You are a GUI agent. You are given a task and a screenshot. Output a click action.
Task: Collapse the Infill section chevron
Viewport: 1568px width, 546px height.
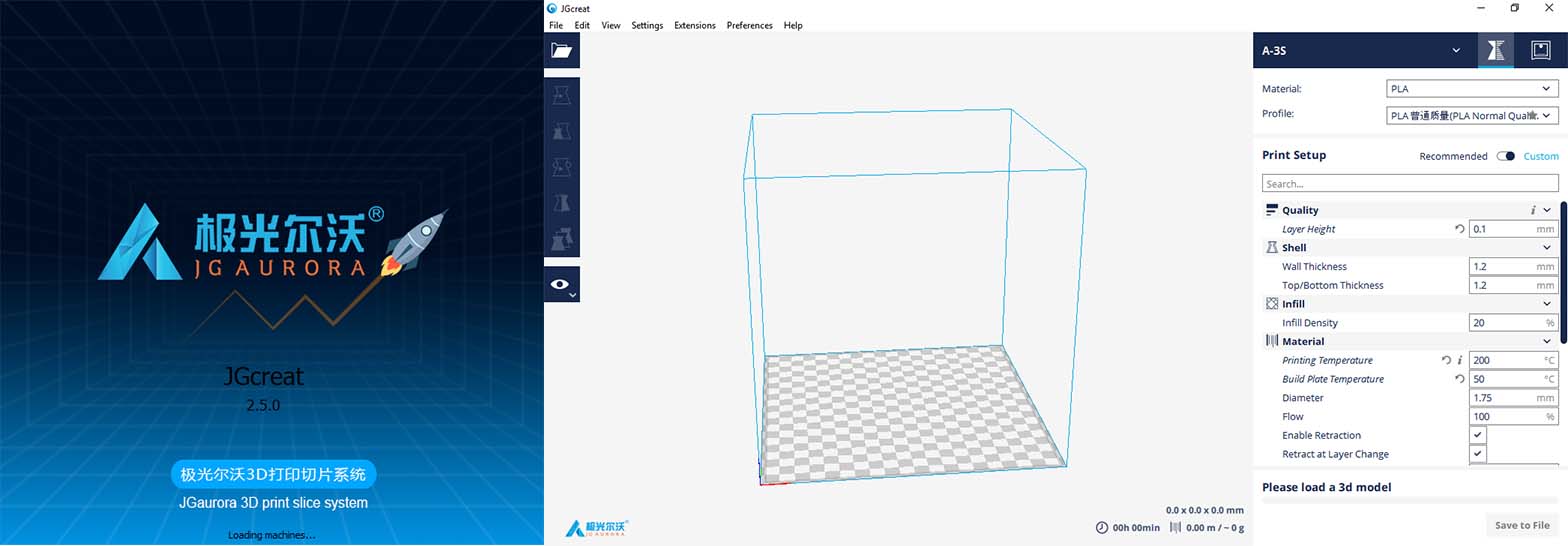(1547, 303)
